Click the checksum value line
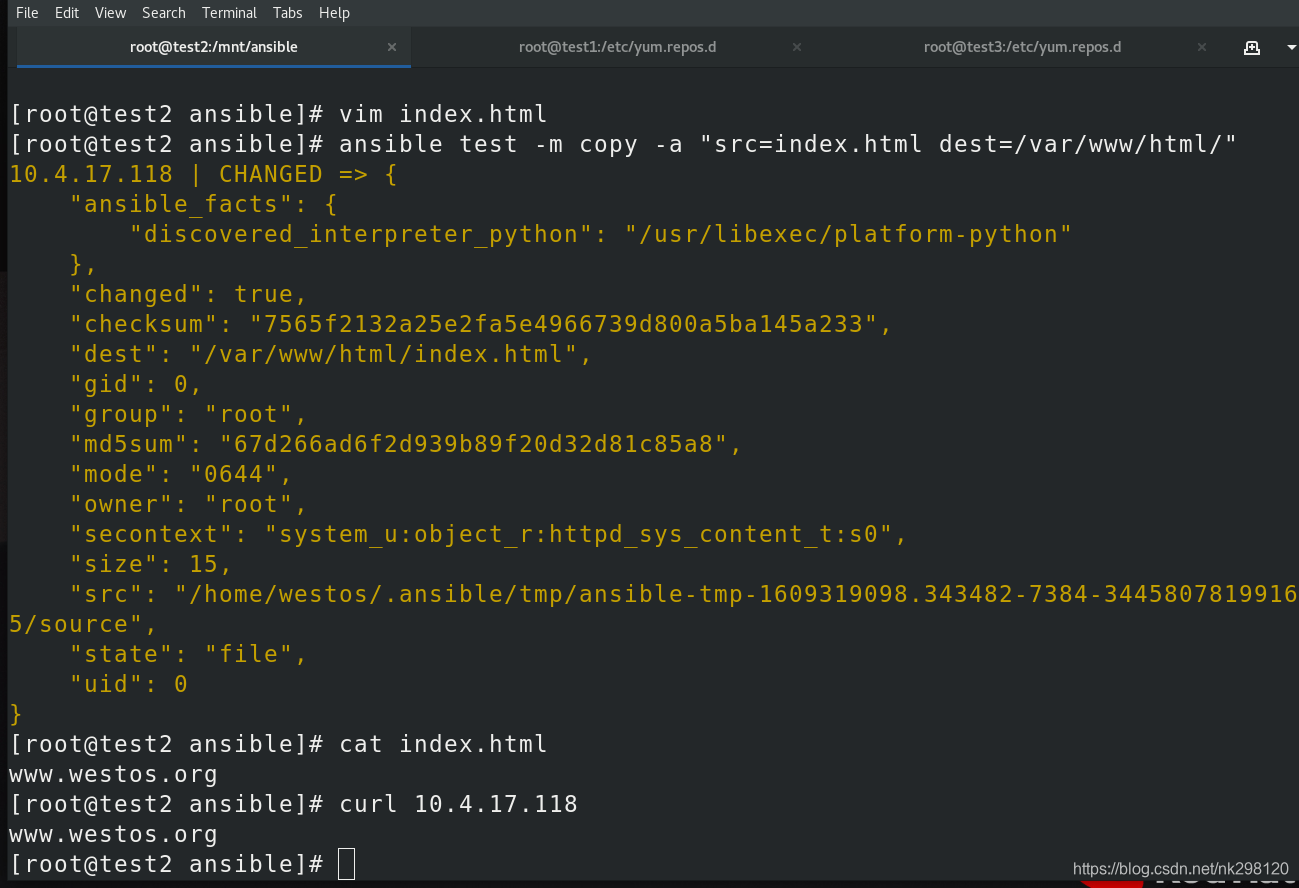The image size is (1299, 888). (480, 324)
